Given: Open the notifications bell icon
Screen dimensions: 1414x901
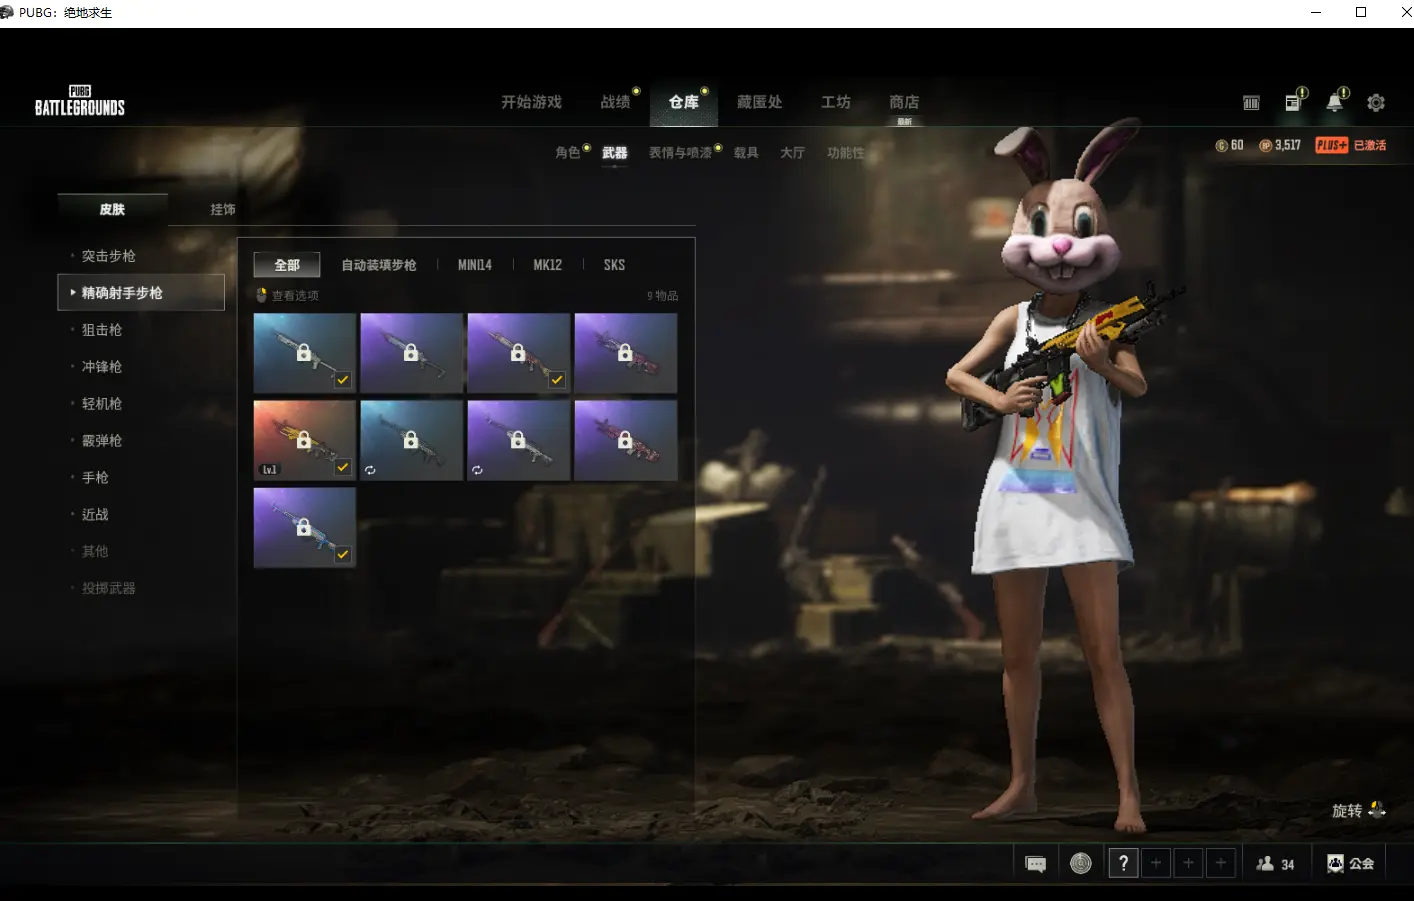Looking at the screenshot, I should [1335, 102].
